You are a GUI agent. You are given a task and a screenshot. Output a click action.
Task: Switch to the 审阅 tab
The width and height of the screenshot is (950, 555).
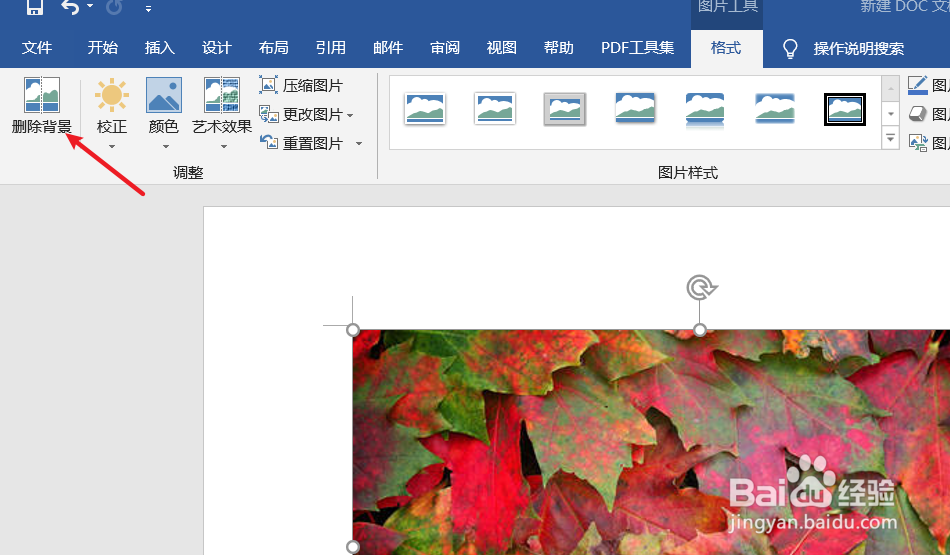(x=445, y=48)
